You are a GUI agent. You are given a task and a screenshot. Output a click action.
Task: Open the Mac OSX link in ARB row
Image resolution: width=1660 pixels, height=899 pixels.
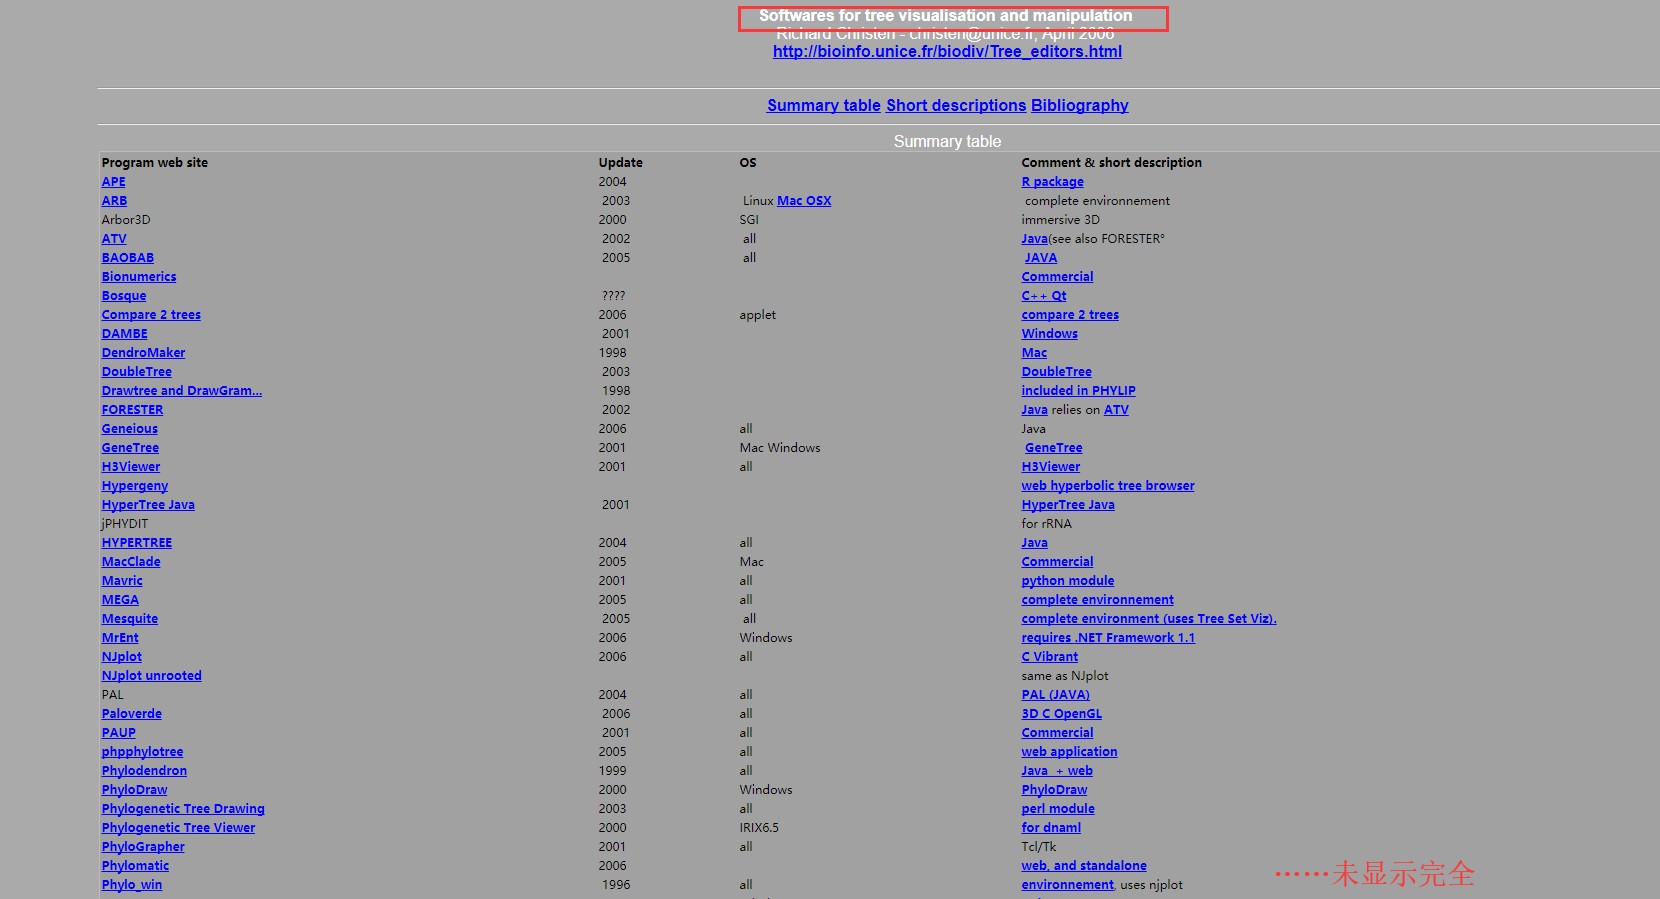[x=804, y=201]
